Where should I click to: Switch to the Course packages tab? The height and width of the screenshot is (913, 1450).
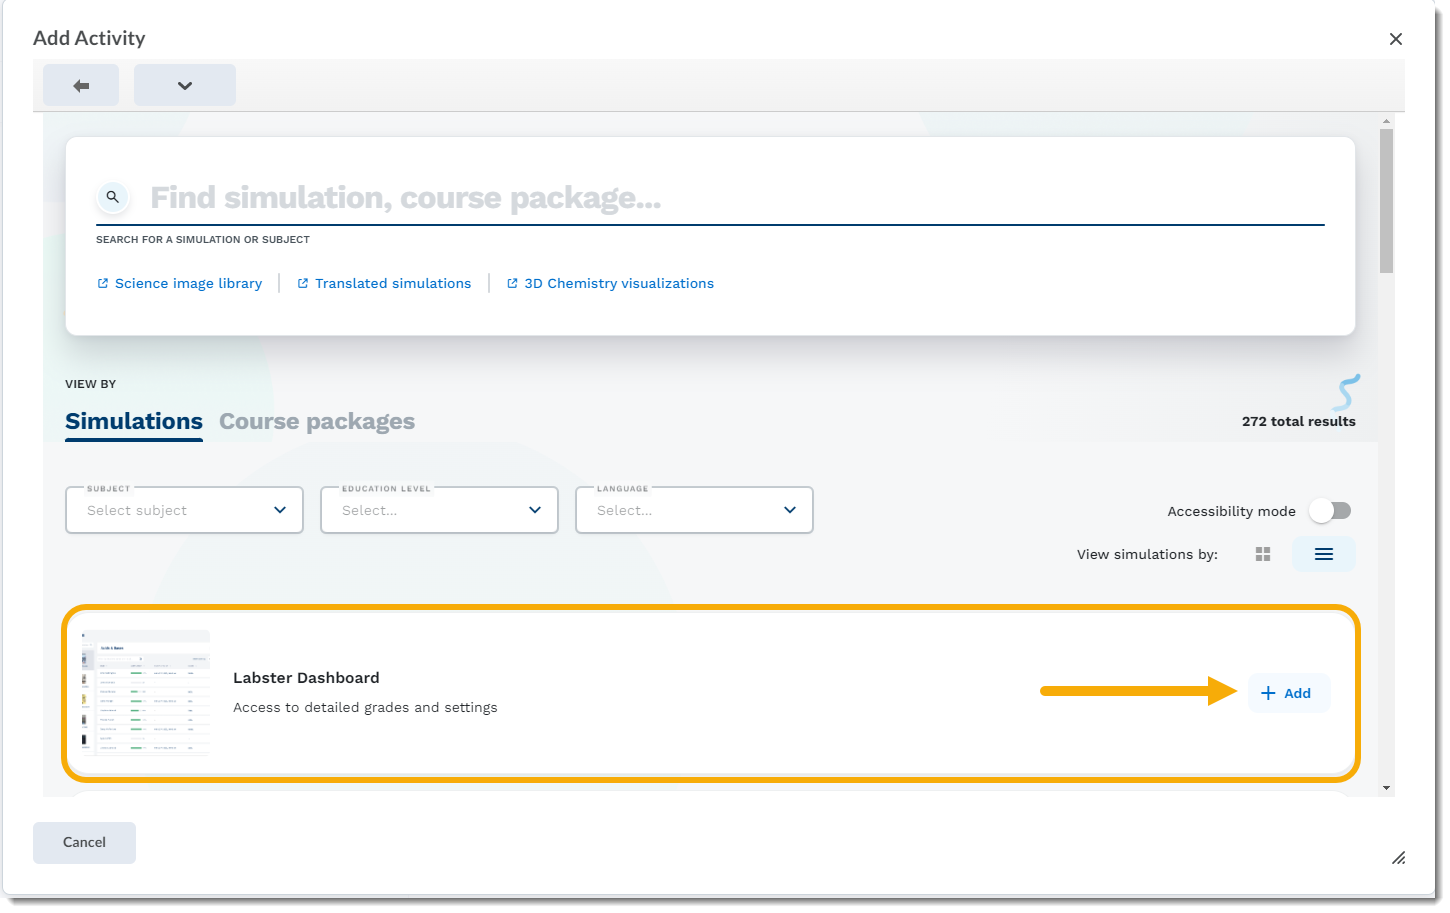(316, 421)
